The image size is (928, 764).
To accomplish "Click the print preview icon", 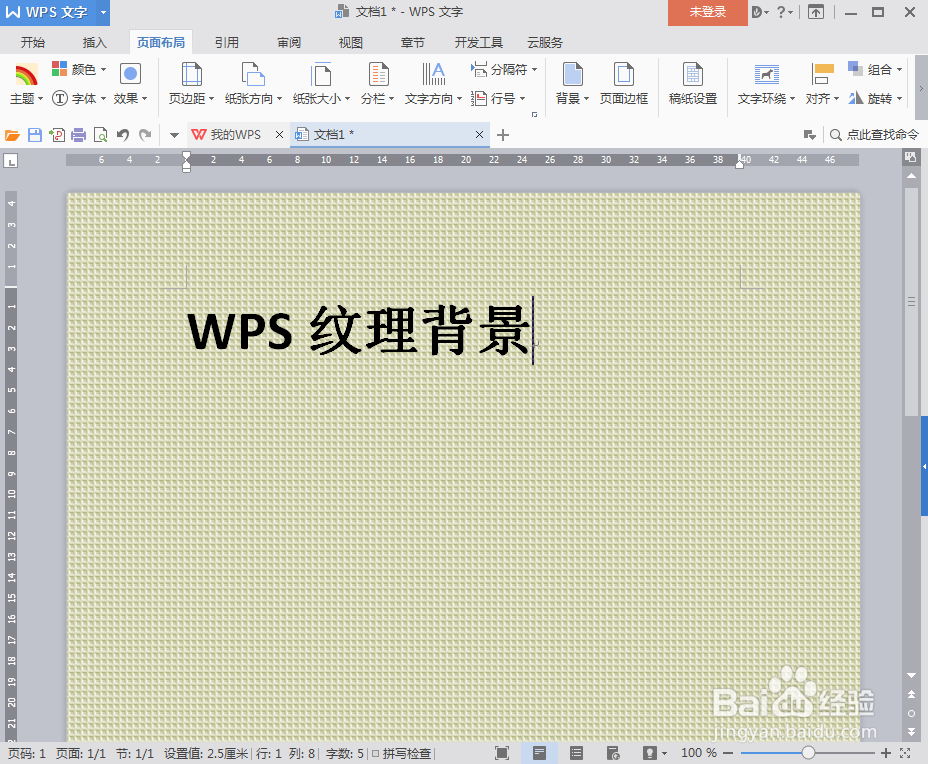I will click(101, 136).
